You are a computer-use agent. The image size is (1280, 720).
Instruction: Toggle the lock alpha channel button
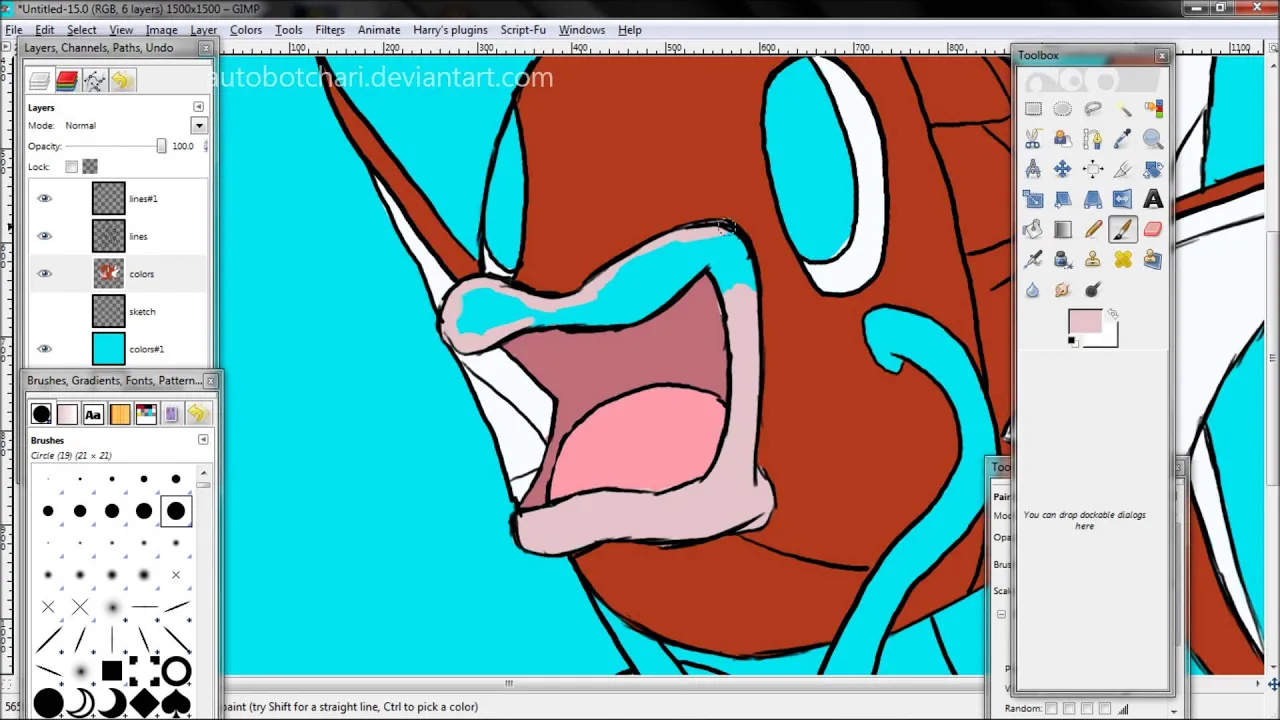pos(90,166)
